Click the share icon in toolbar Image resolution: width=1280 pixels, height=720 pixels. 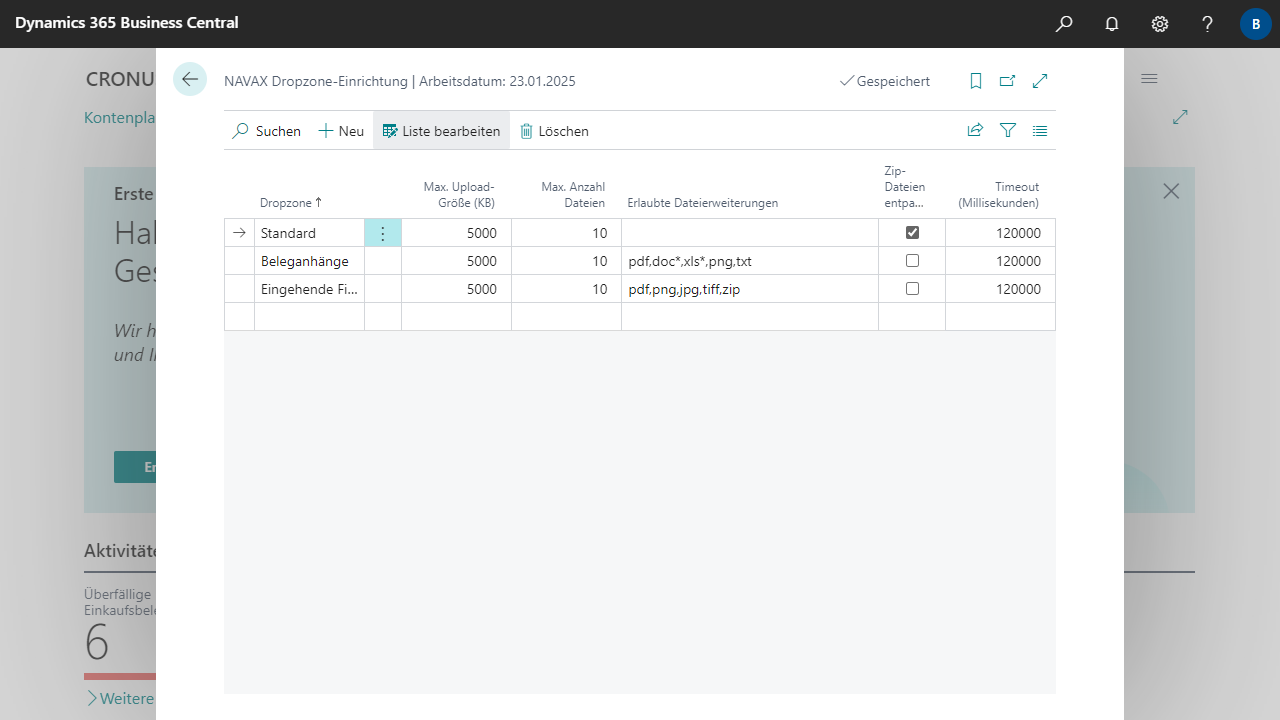coord(975,130)
